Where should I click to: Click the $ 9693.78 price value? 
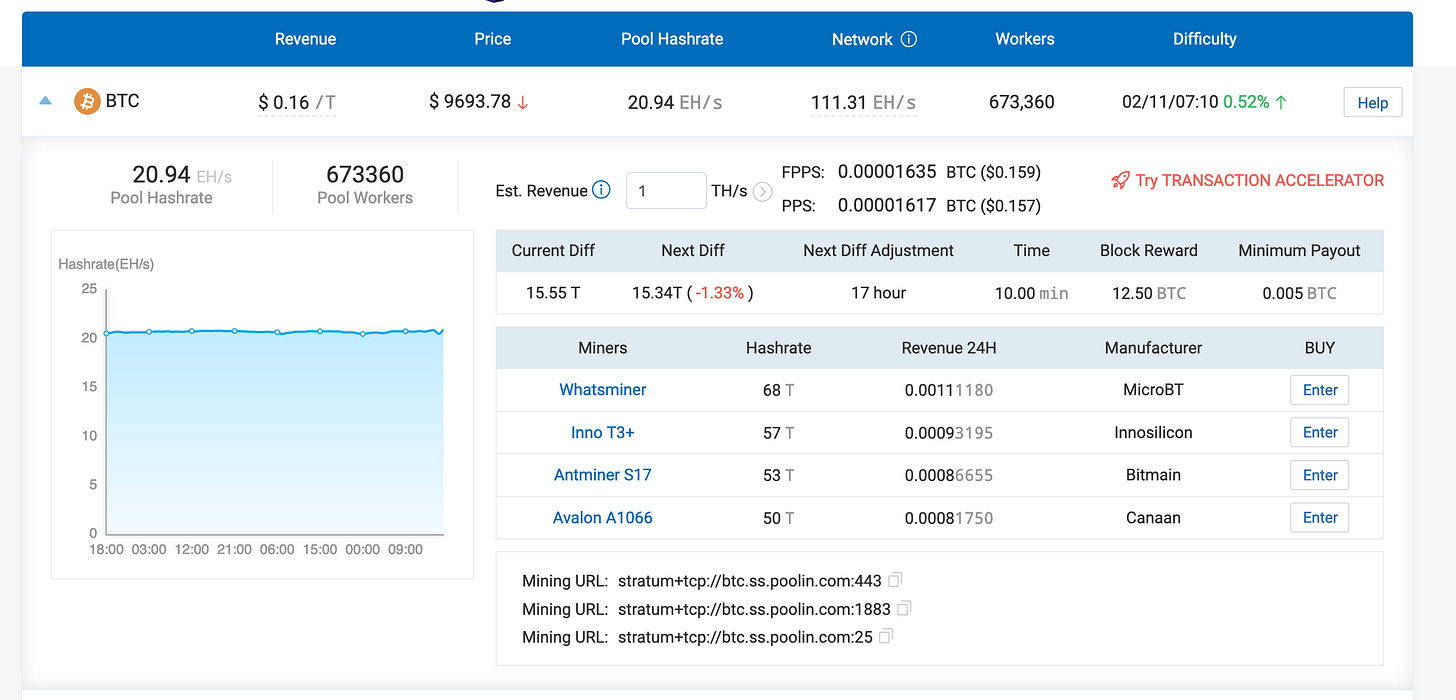click(x=470, y=102)
